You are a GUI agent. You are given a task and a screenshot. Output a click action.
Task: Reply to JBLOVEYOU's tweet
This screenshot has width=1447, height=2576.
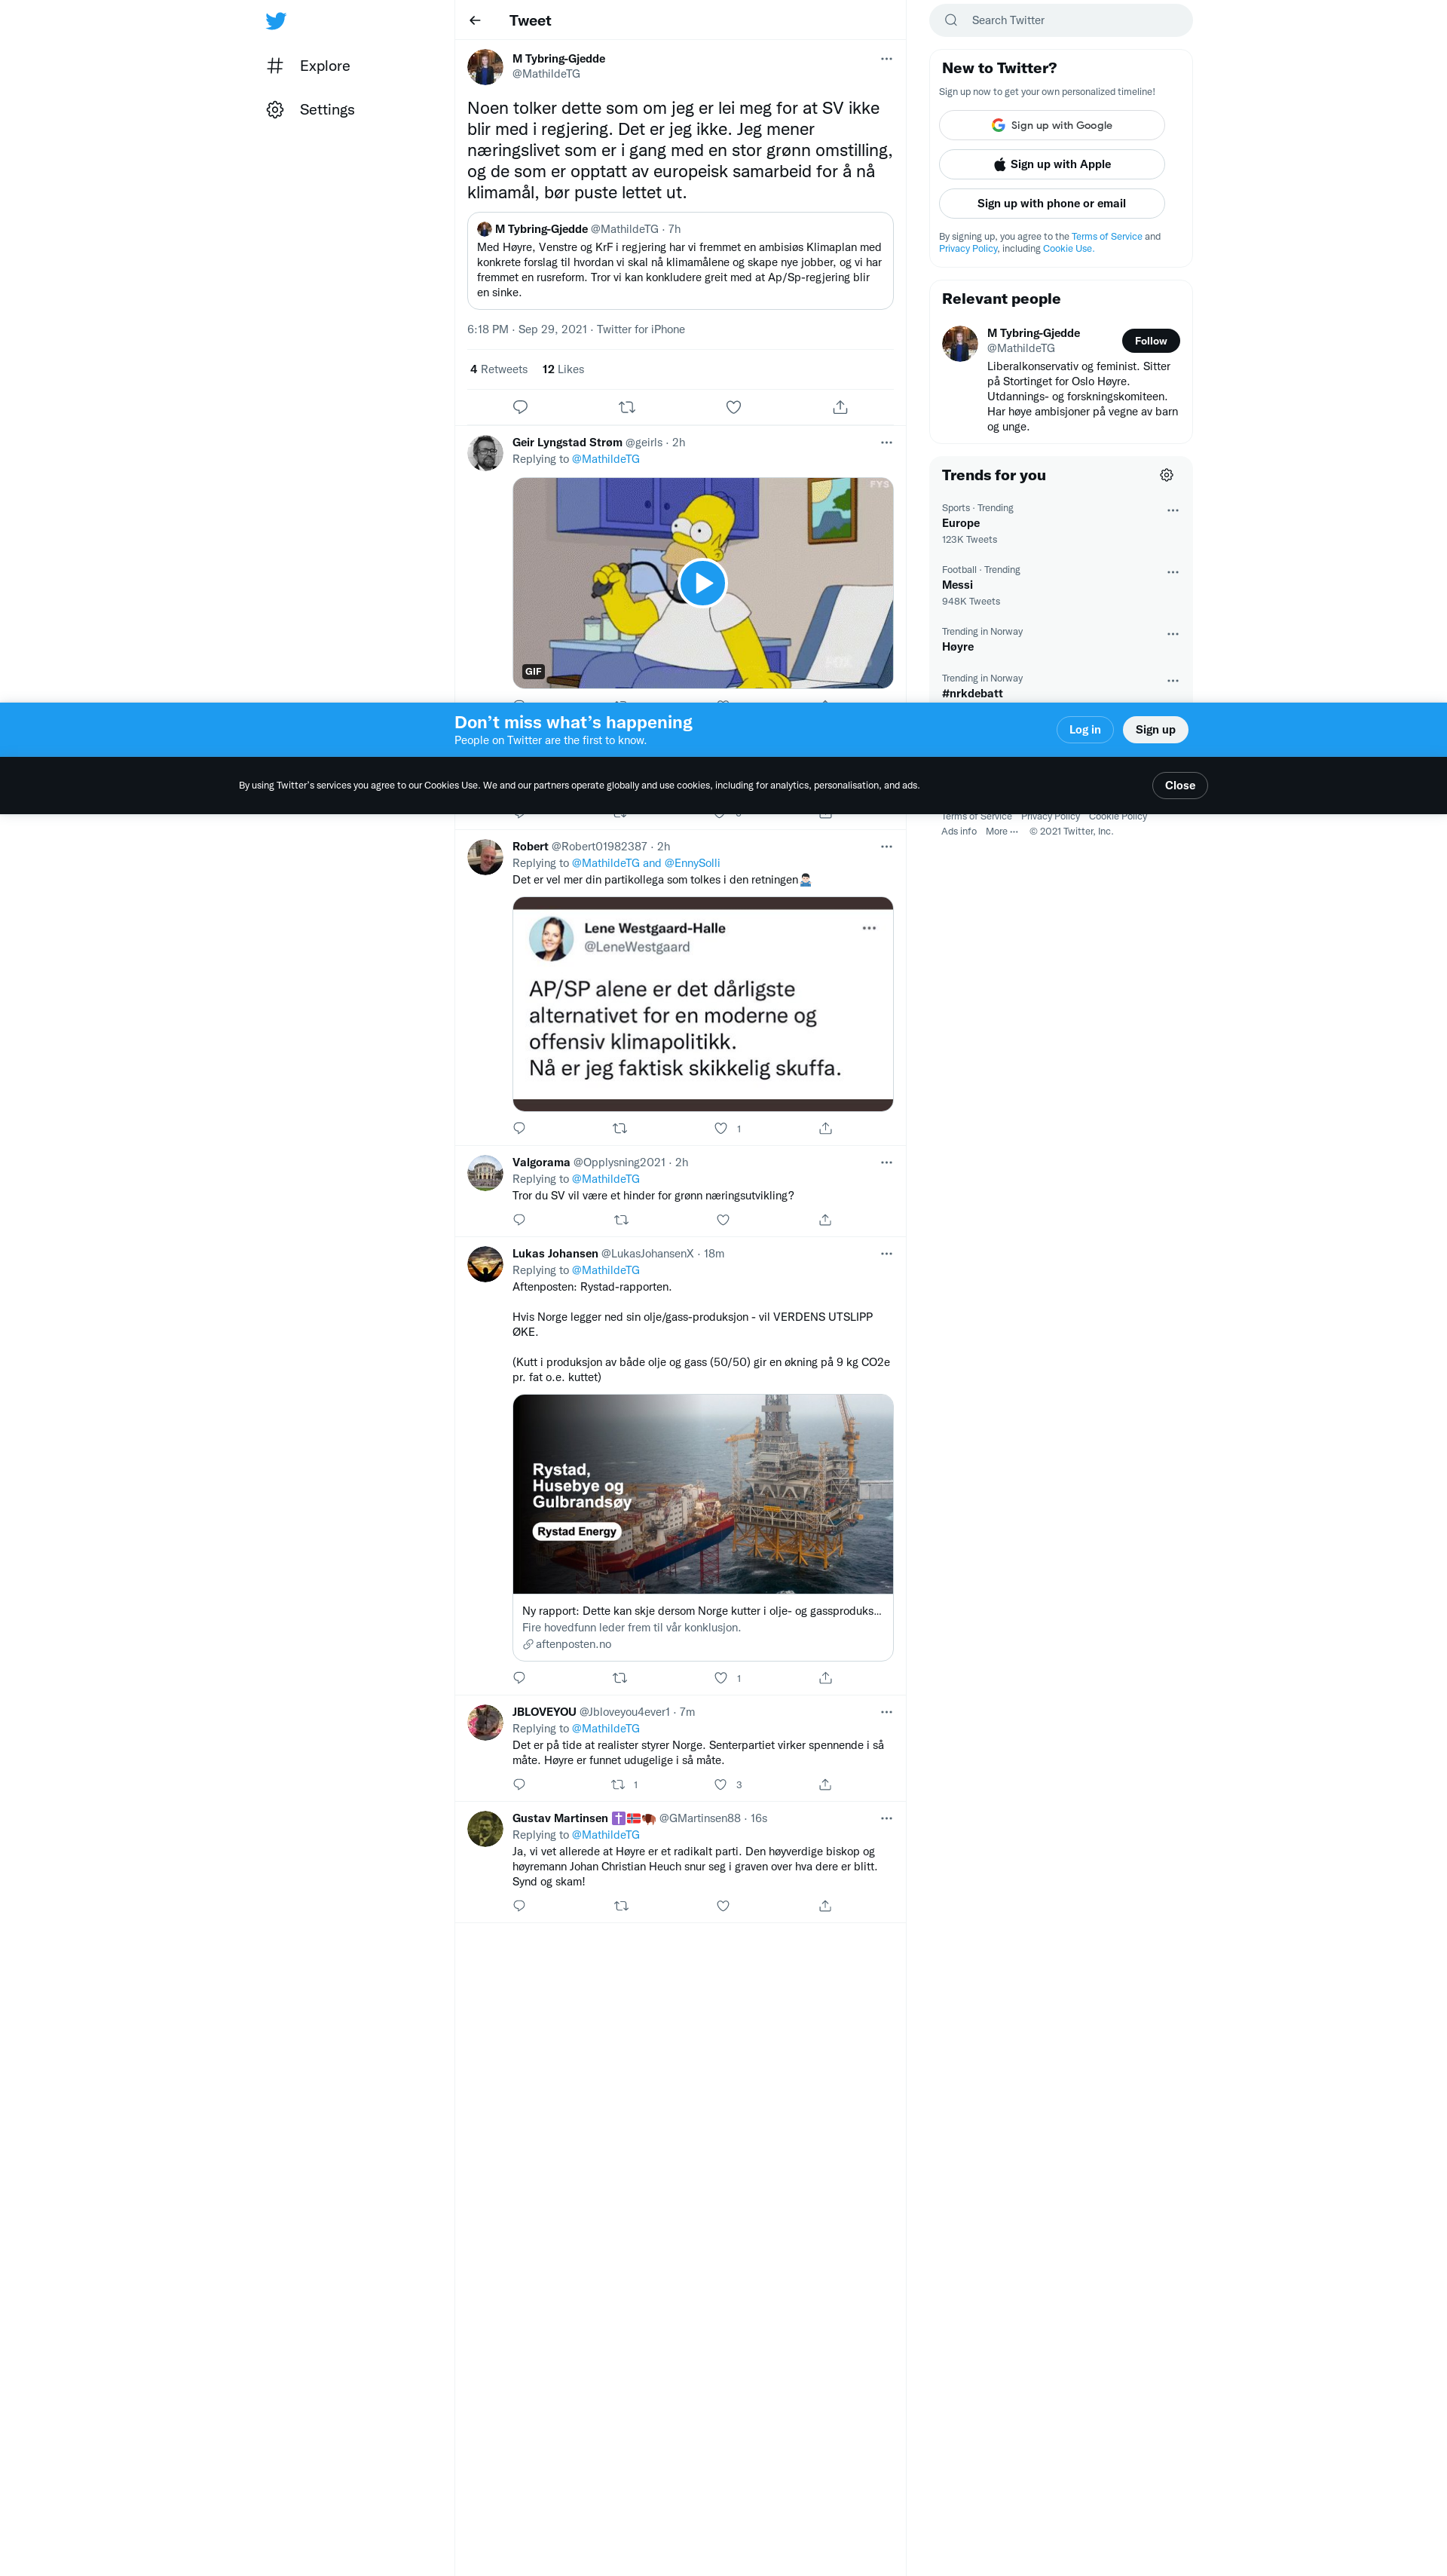519,1784
